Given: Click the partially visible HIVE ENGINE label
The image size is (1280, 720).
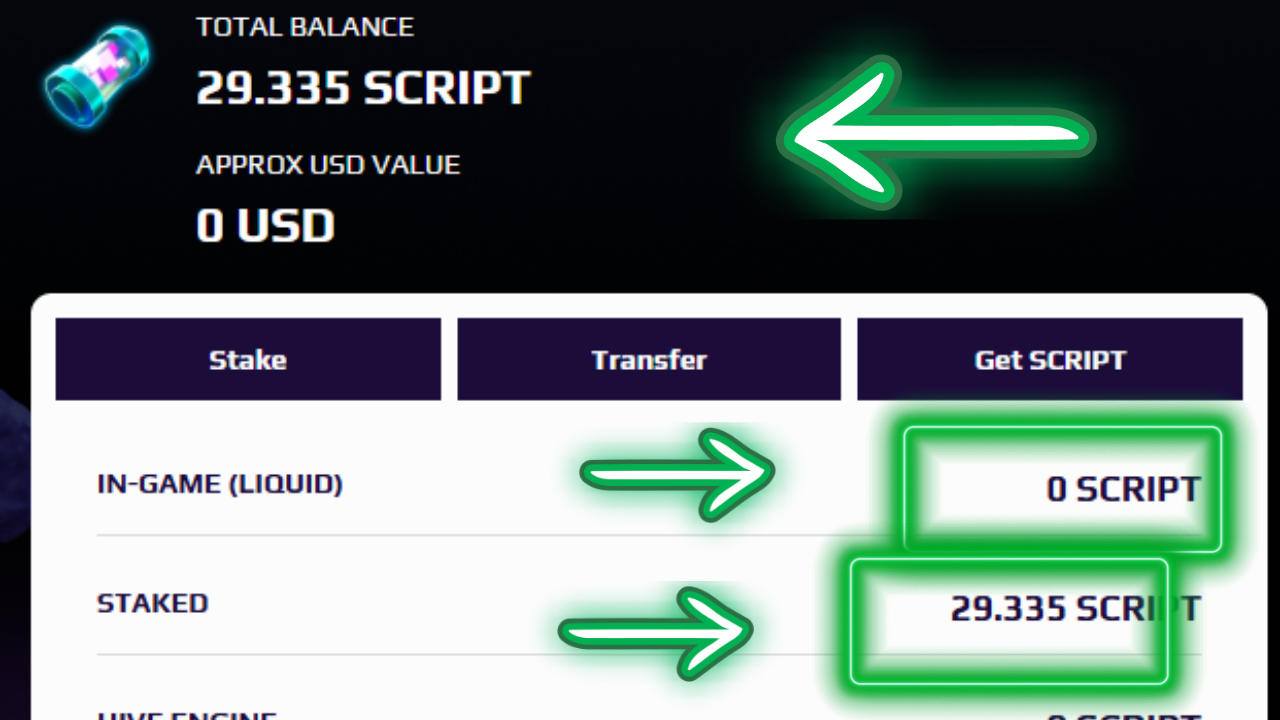Looking at the screenshot, I should (187, 714).
